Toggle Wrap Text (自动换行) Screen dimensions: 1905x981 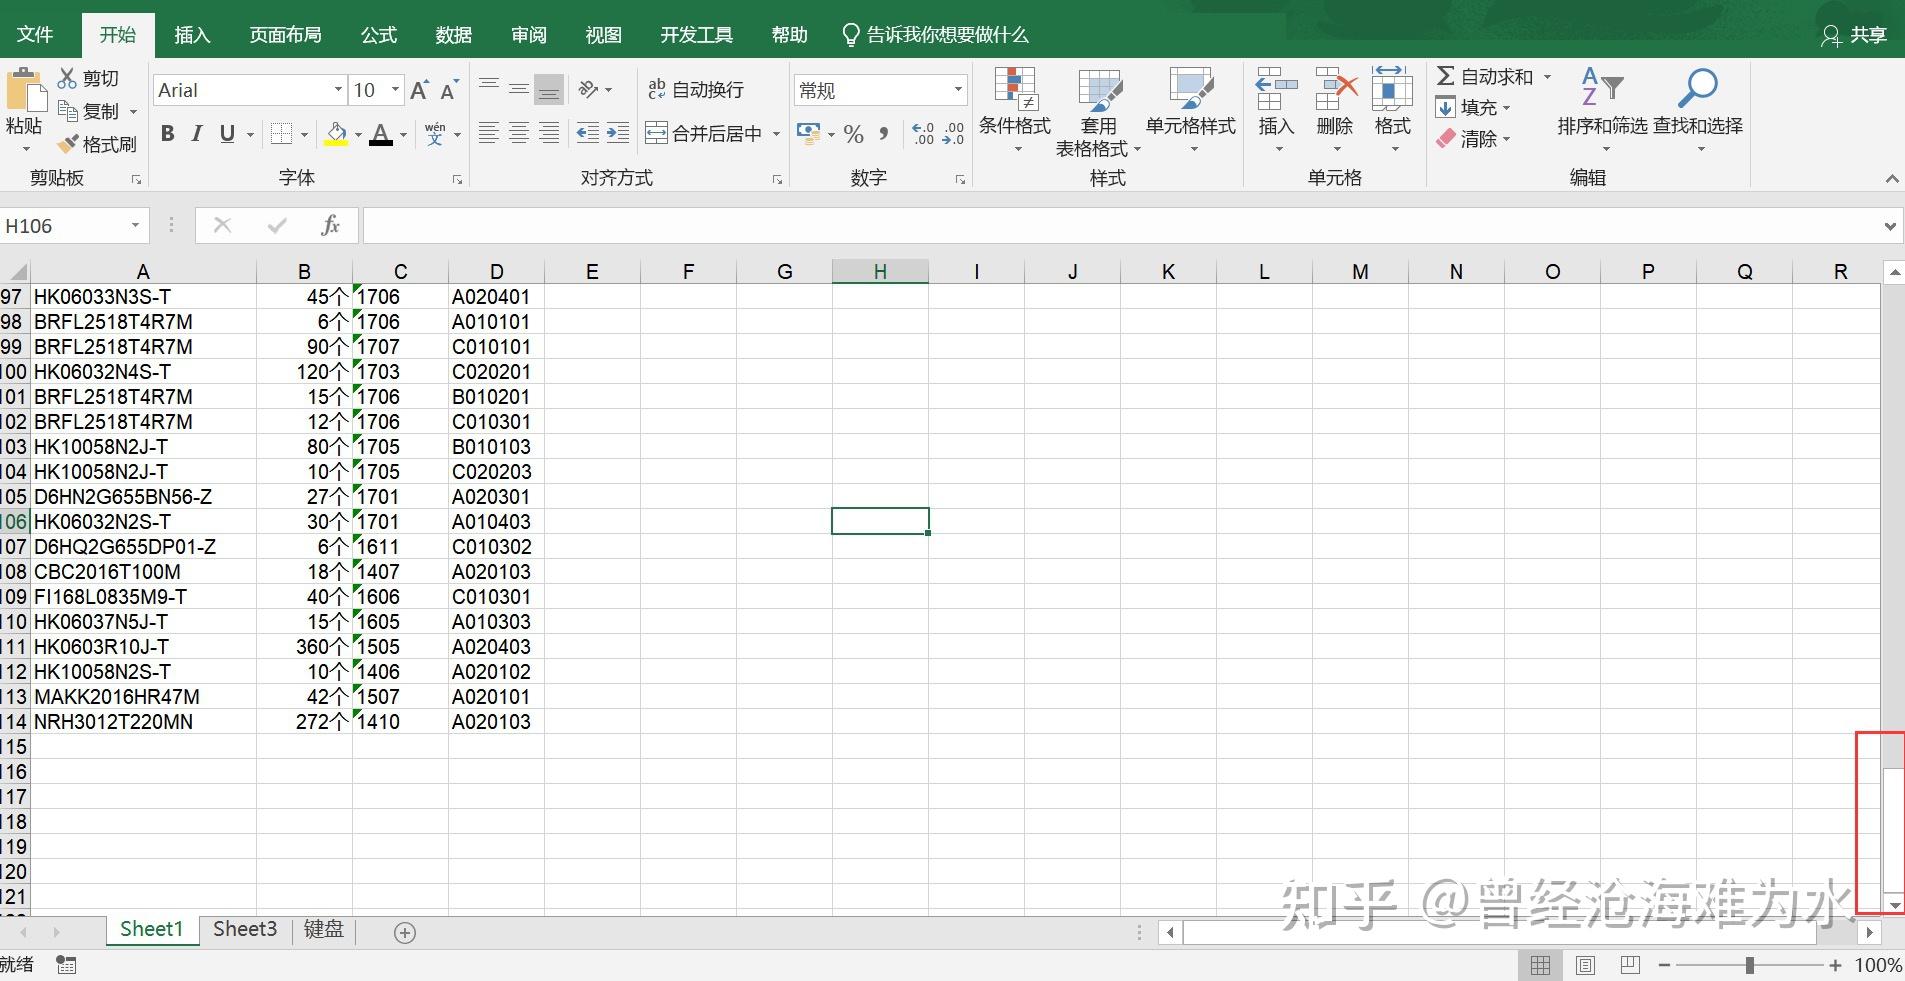tap(695, 89)
